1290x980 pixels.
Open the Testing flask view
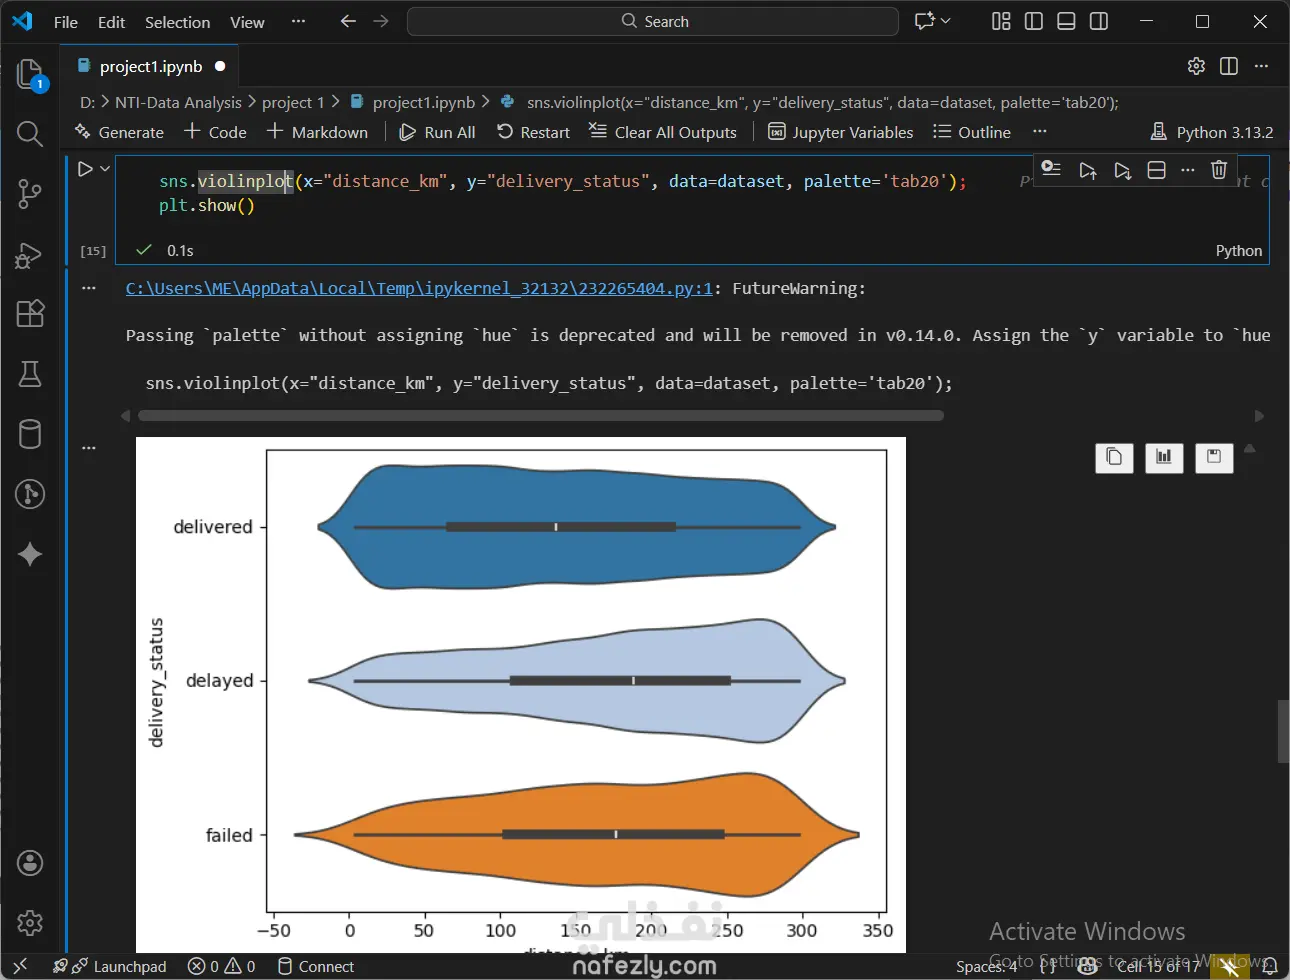click(30, 374)
